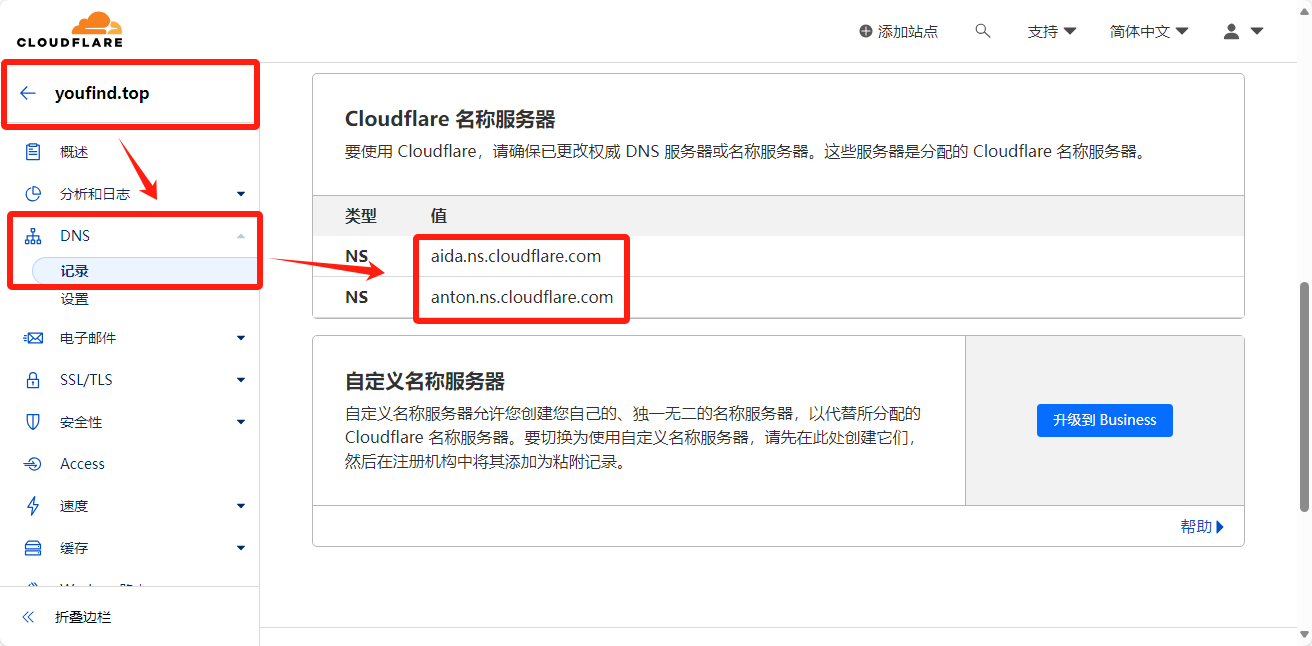Image resolution: width=1312 pixels, height=646 pixels.
Task: Expand the 缓存 section arrow
Action: 240,548
